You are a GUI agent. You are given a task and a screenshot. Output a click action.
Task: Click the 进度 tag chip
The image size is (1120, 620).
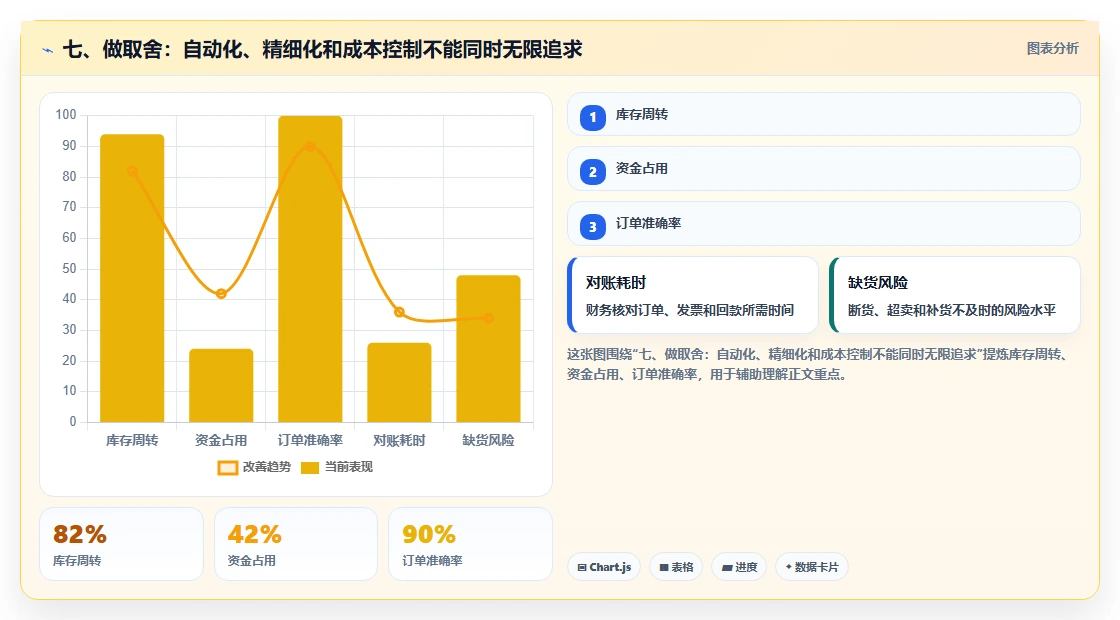point(739,567)
